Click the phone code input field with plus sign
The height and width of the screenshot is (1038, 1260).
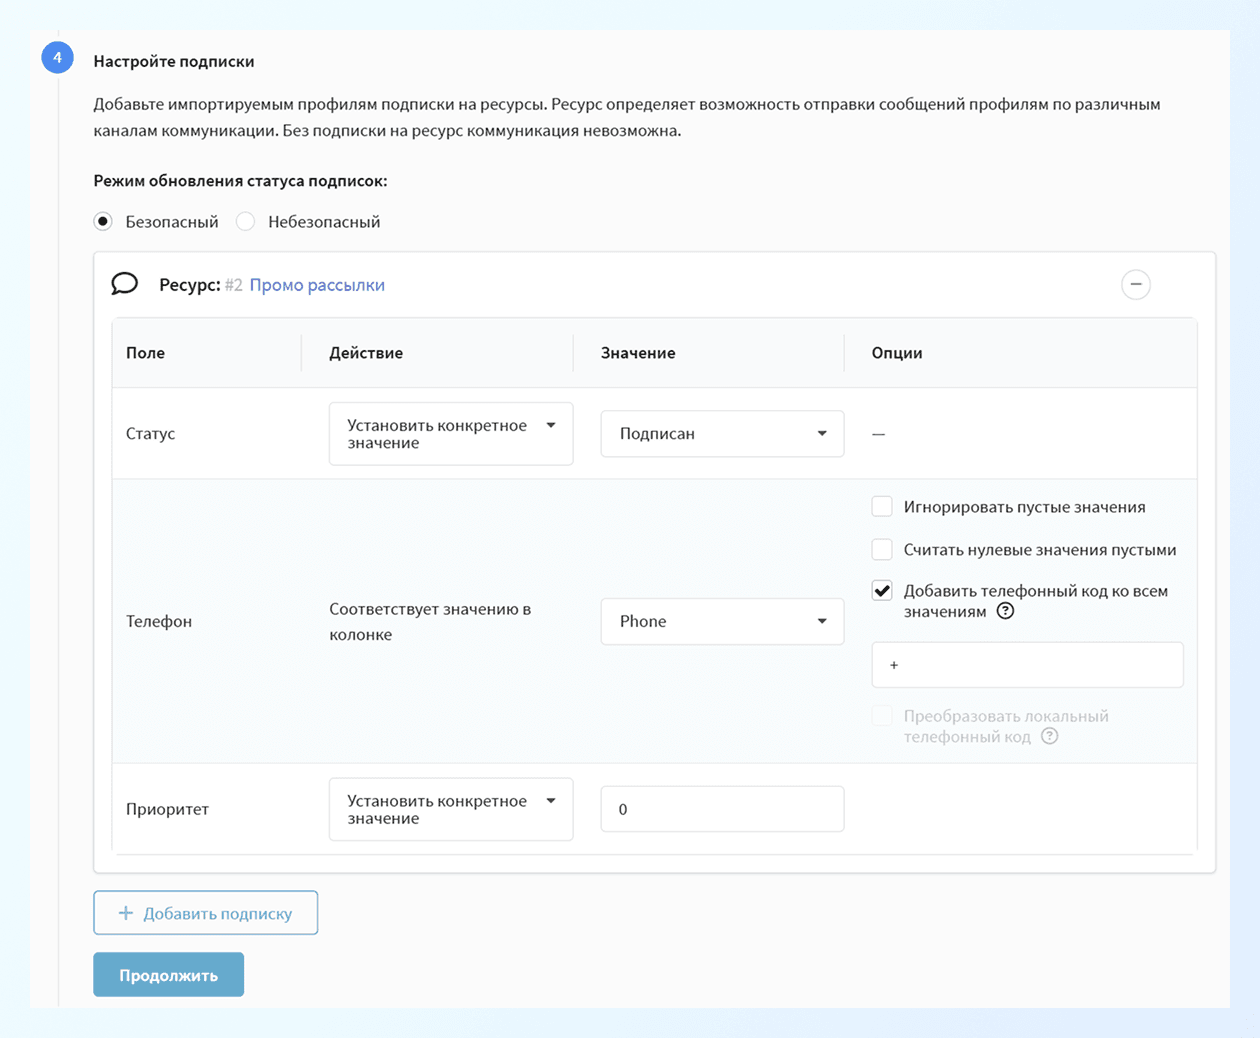coord(1027,665)
